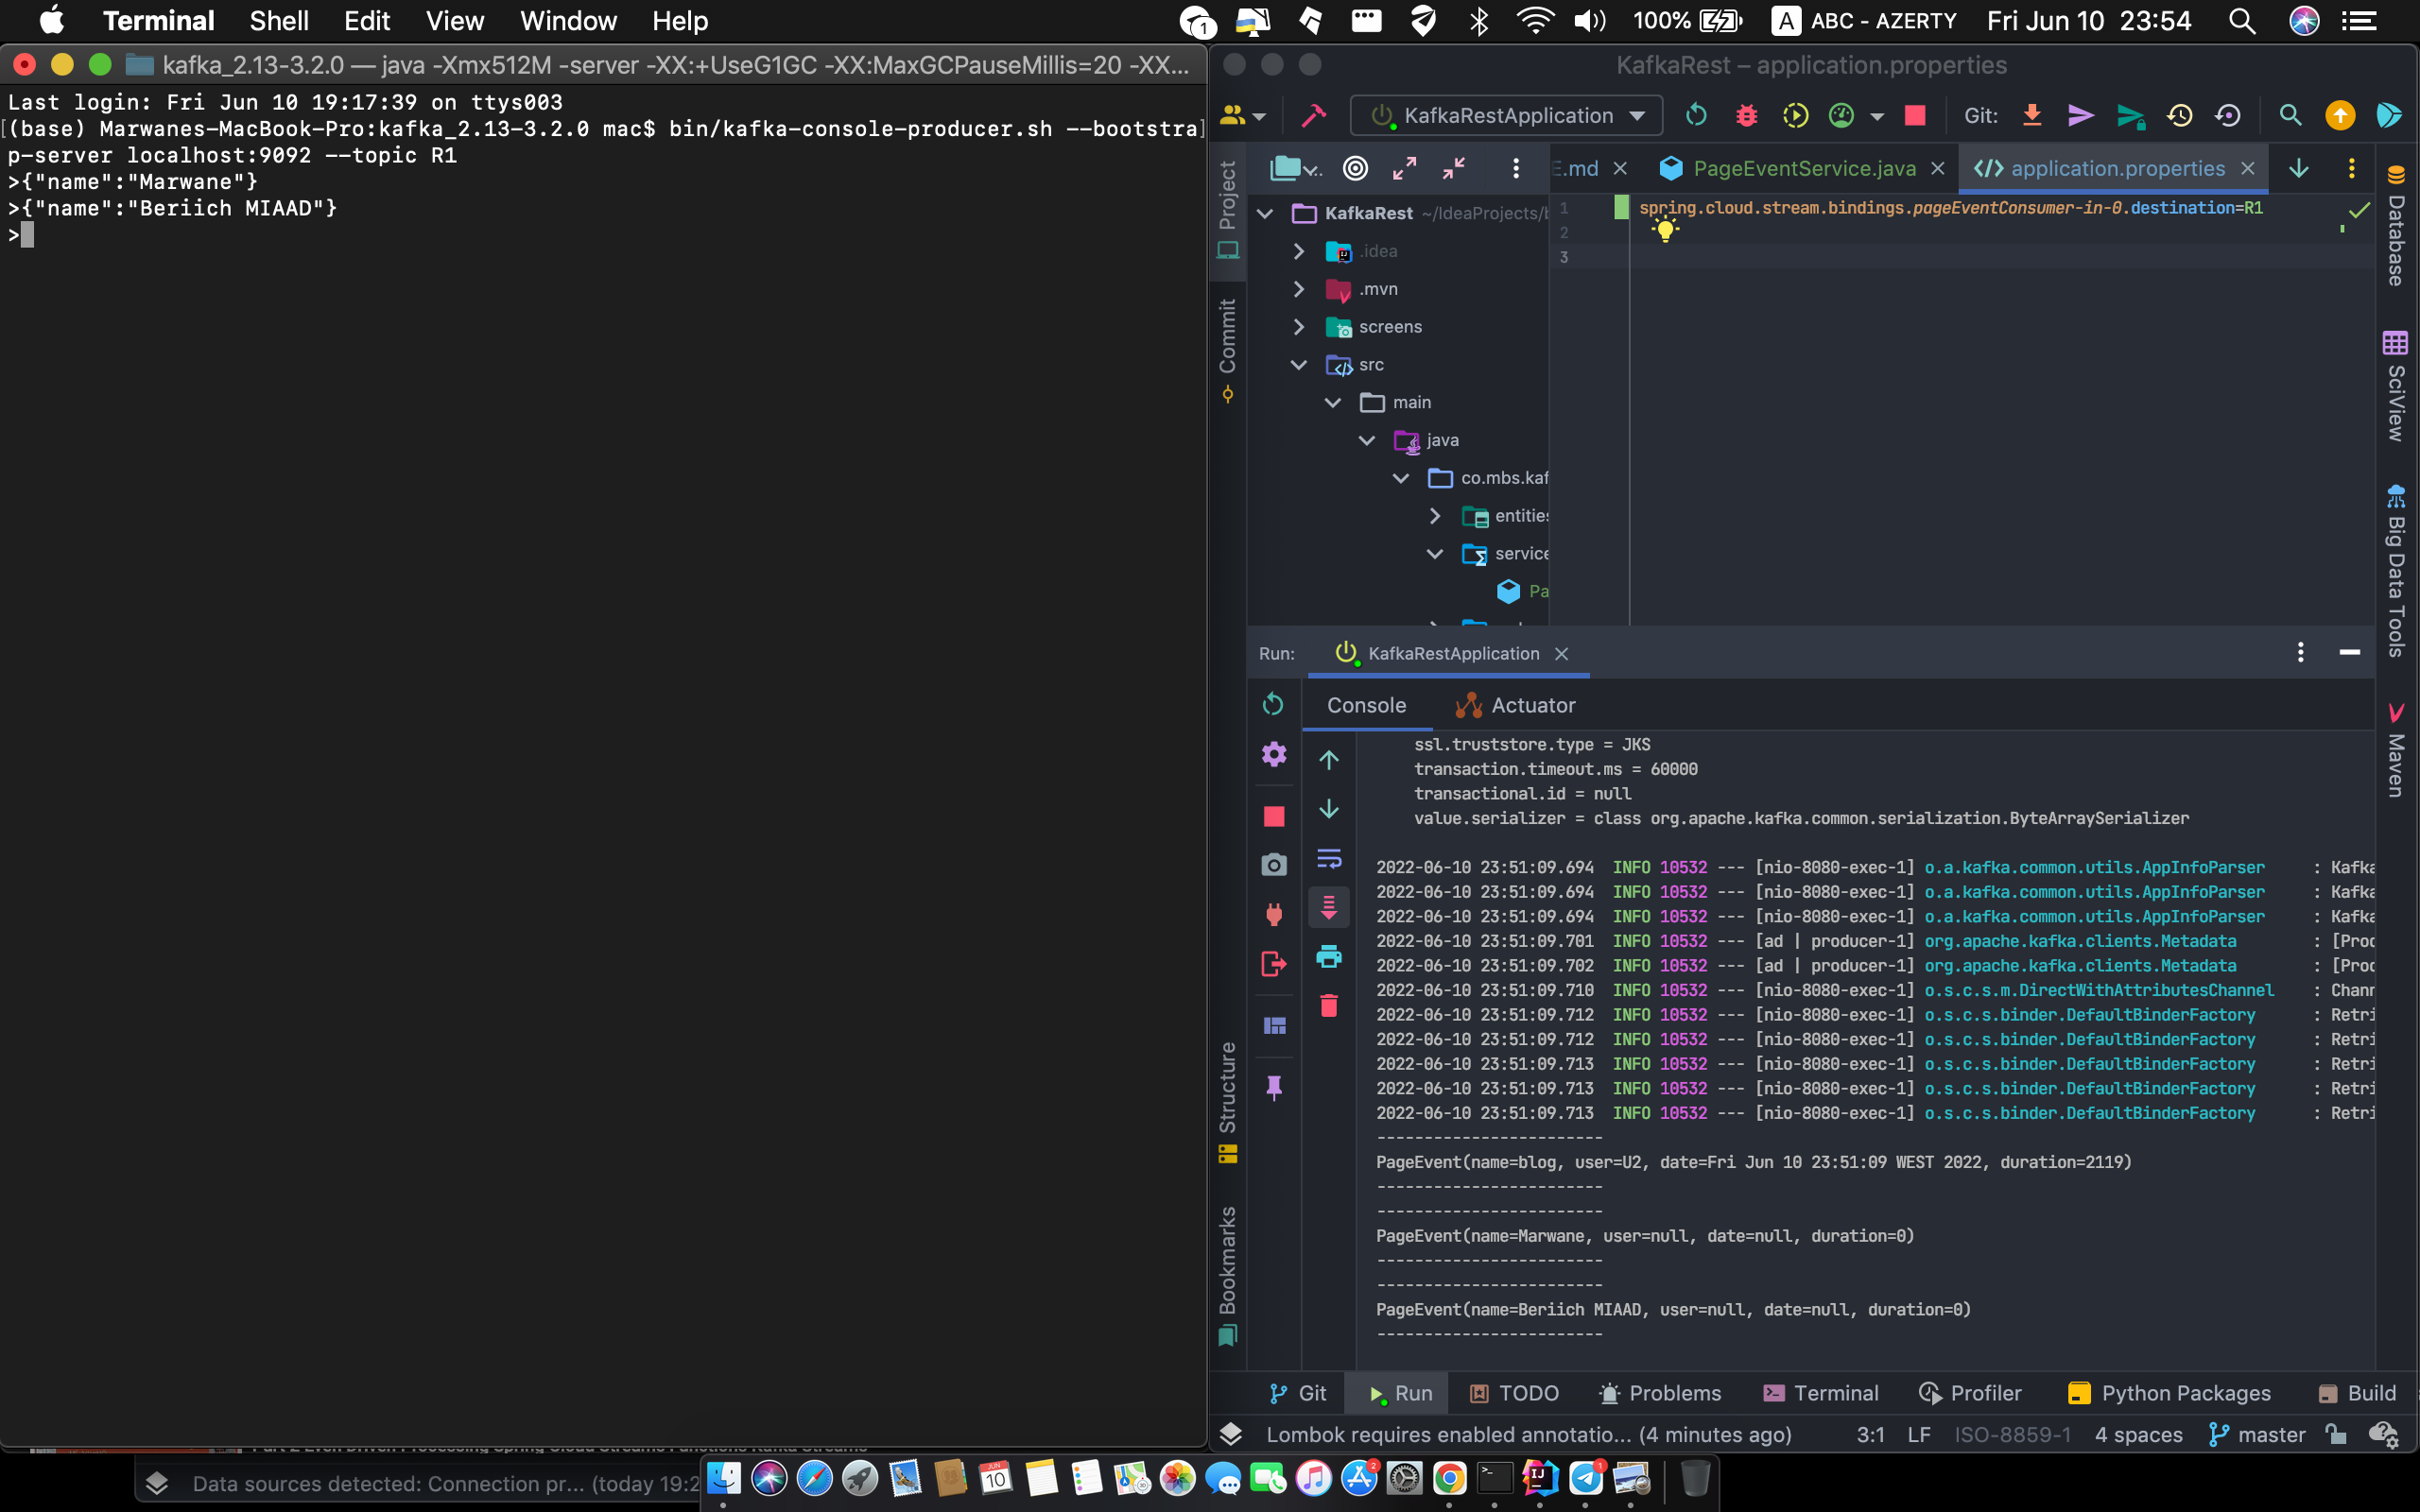Open Shell menu in macOS menu bar
This screenshot has height=1512, width=2420.
[x=278, y=21]
